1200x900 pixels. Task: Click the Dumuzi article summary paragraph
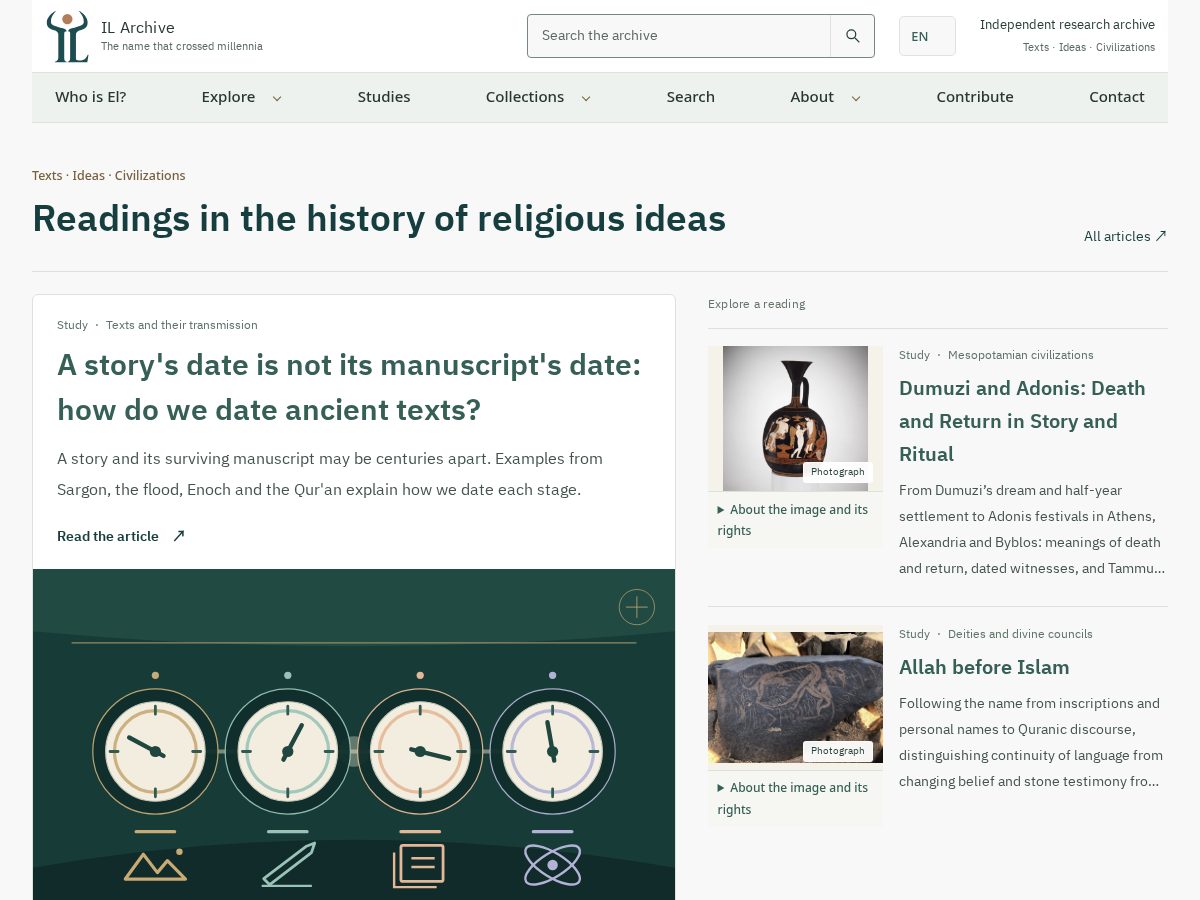1031,529
